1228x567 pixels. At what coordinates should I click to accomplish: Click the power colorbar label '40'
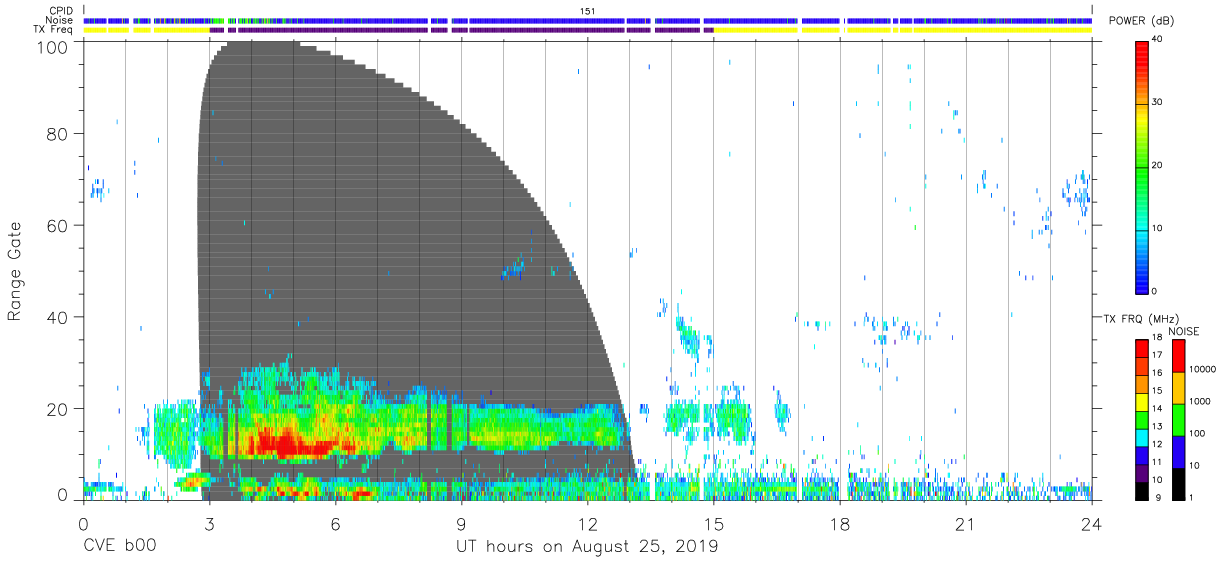coord(1157,40)
